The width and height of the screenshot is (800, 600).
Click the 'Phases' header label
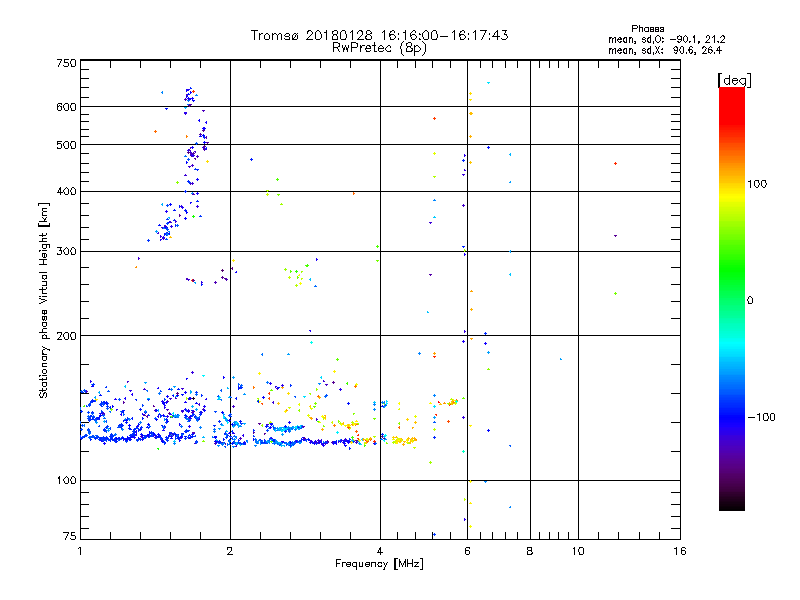(647, 29)
